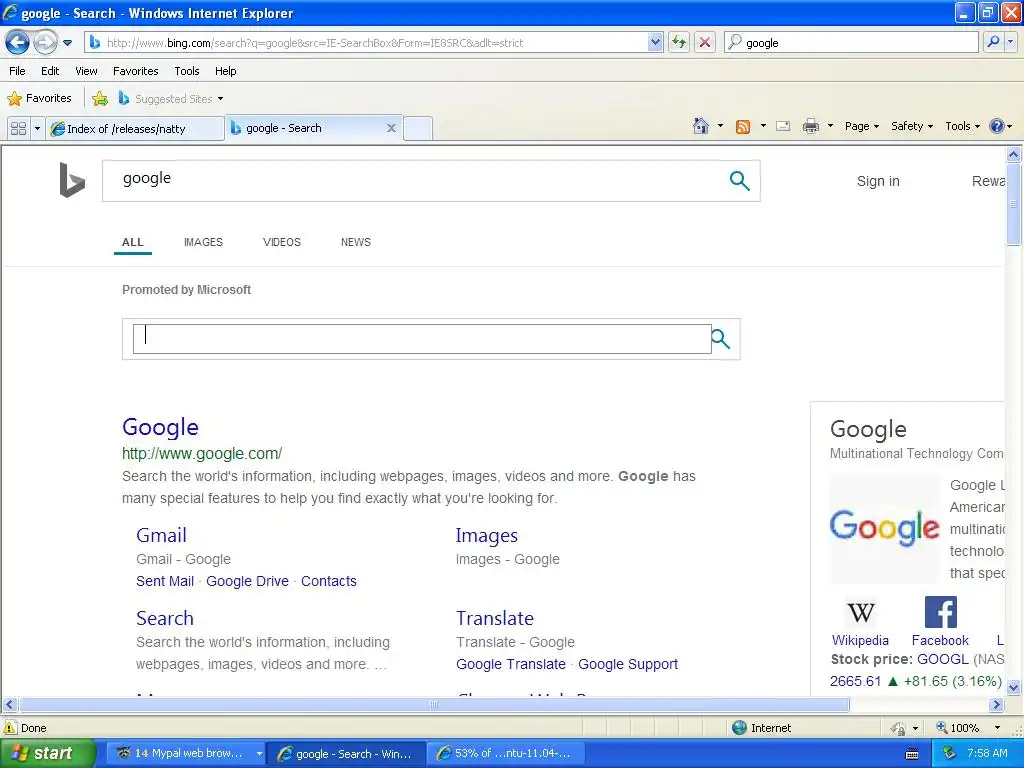Open the Translate sitelink

click(x=494, y=618)
